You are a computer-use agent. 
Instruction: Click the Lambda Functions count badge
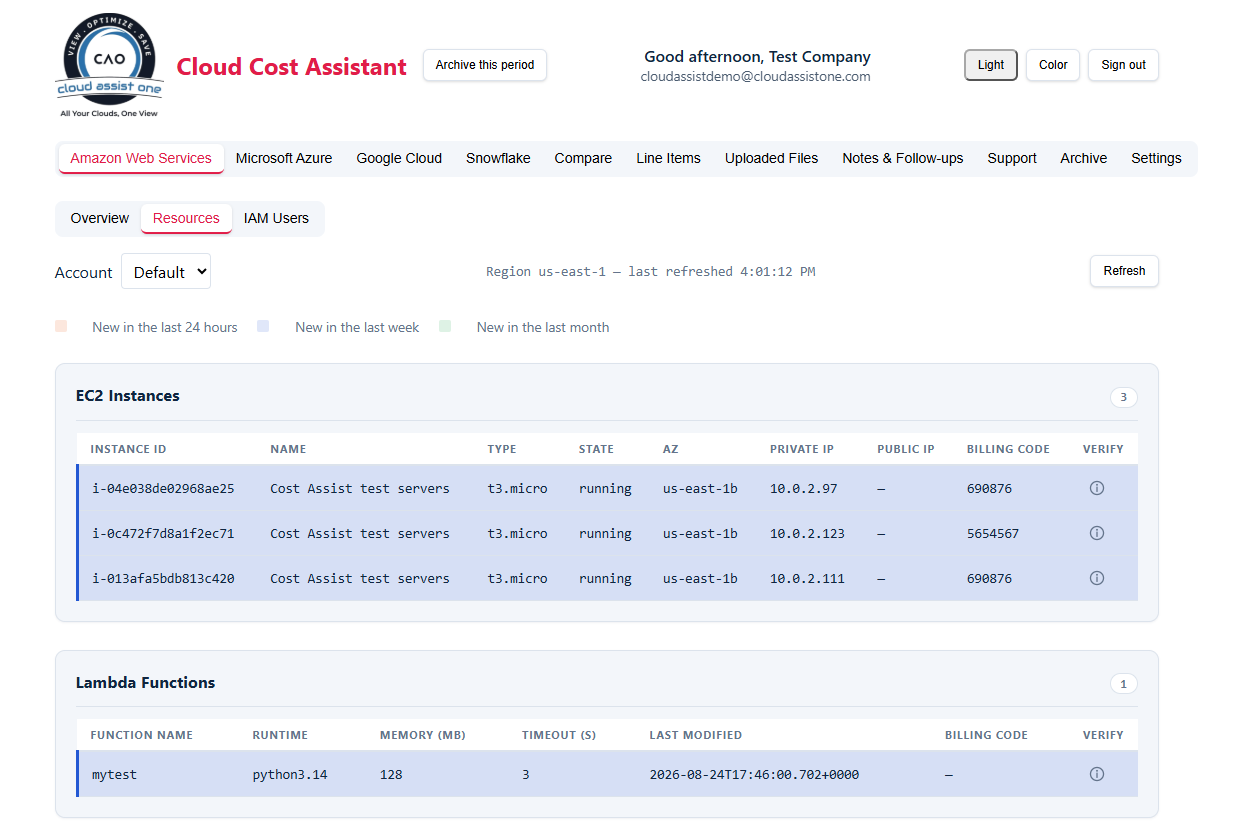point(1123,684)
